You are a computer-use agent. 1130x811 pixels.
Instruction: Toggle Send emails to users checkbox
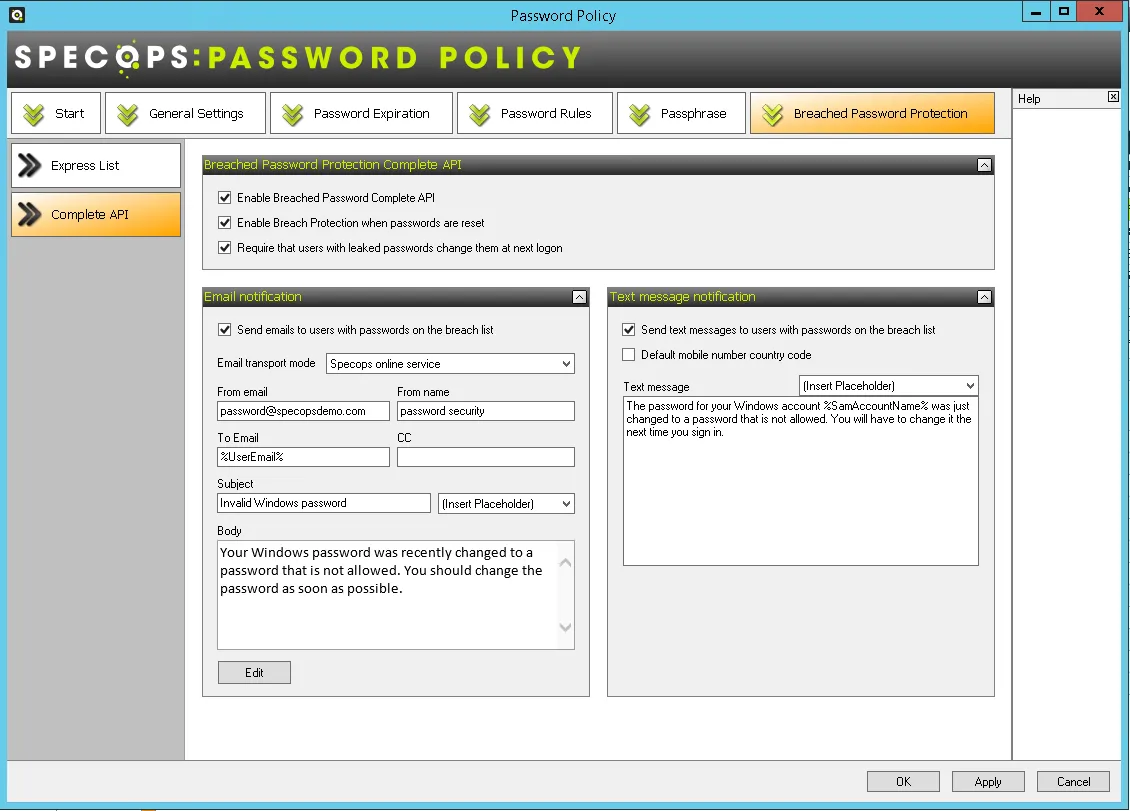(225, 329)
